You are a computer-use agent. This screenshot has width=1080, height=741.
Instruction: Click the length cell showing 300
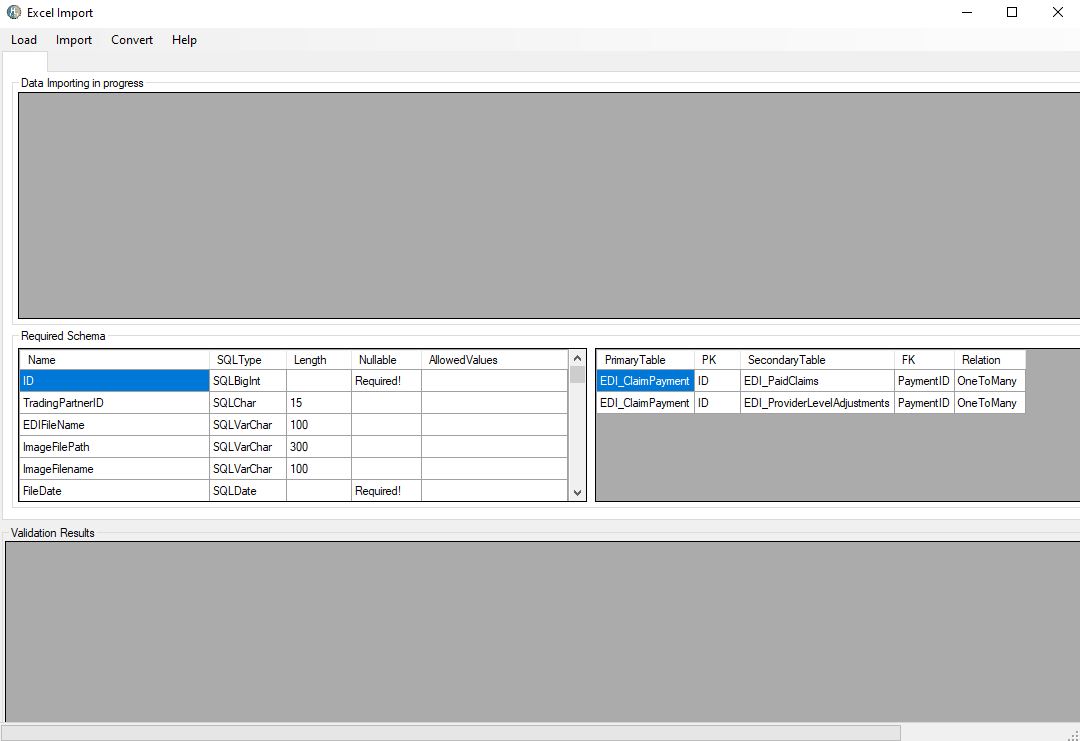point(319,447)
